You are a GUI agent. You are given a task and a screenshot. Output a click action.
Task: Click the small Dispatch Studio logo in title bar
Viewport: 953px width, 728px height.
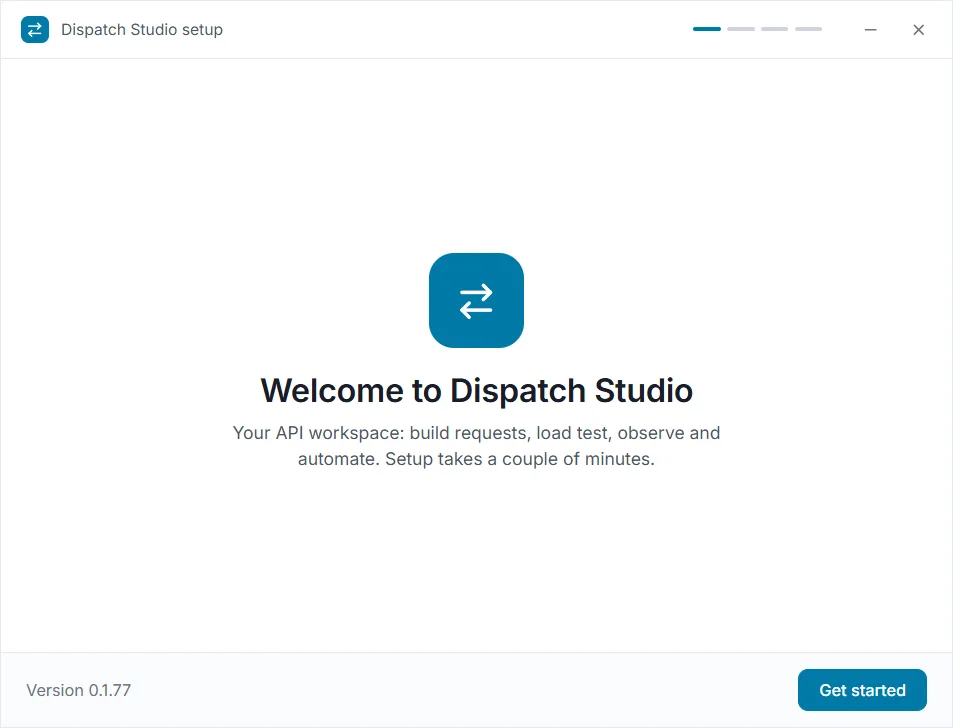click(x=35, y=29)
